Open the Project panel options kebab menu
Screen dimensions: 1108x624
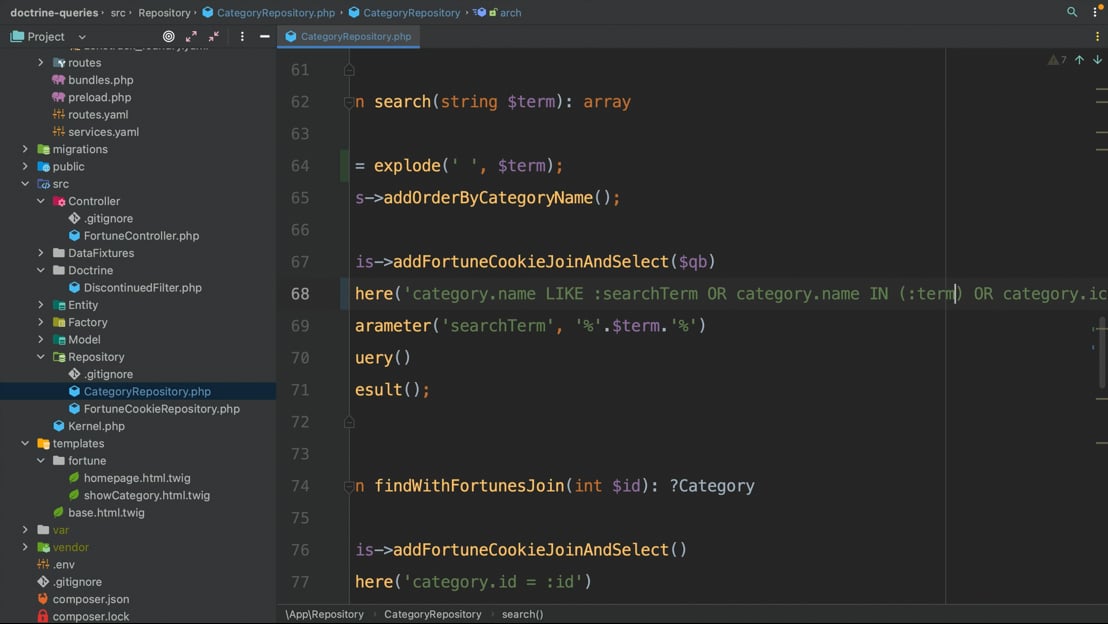242,36
